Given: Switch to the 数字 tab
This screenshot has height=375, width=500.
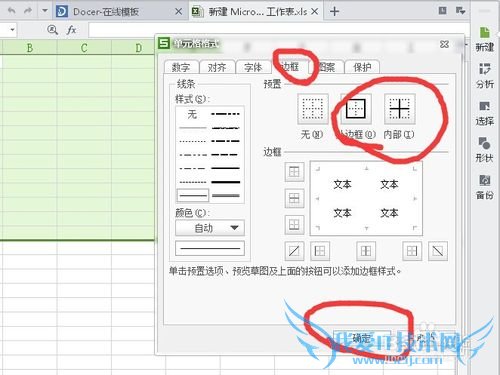Looking at the screenshot, I should coord(181,67).
